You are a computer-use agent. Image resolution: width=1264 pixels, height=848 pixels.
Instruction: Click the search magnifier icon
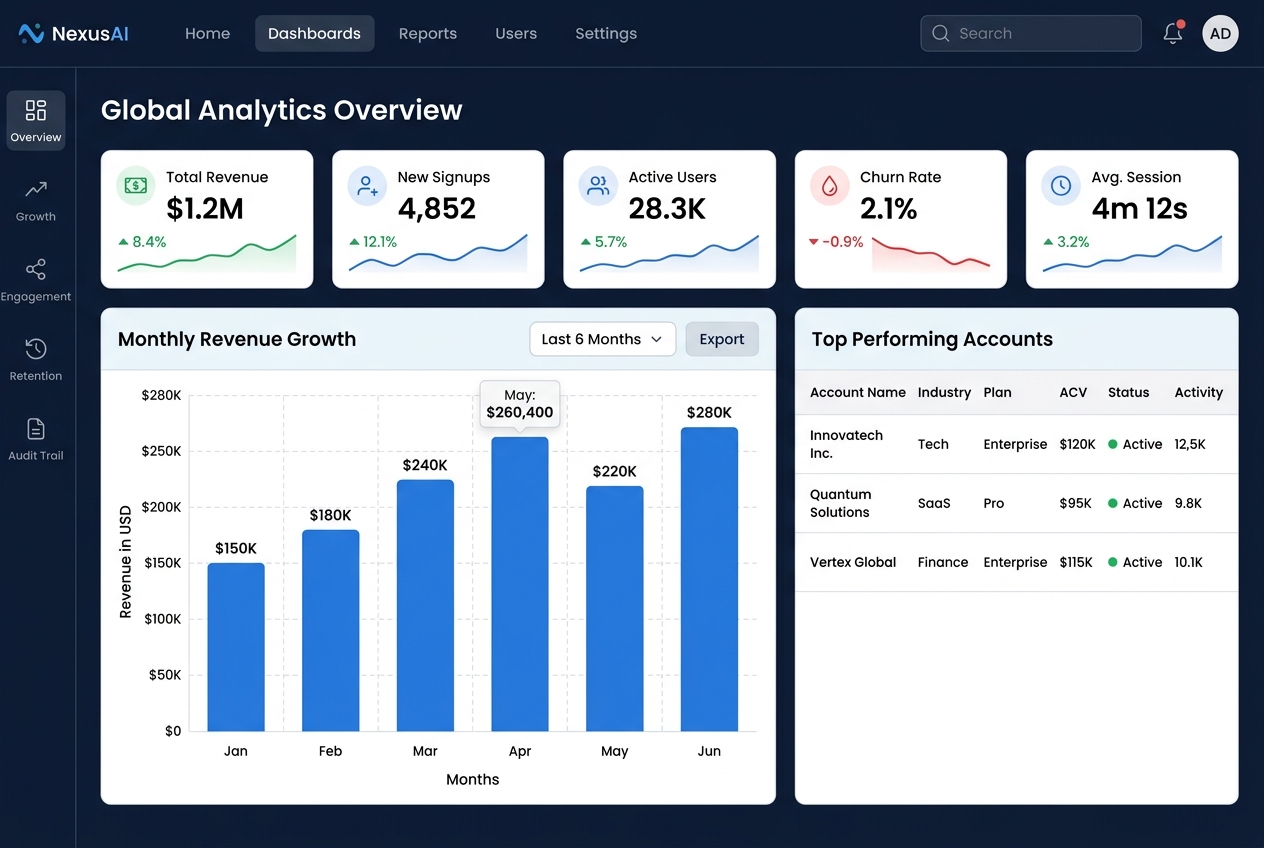tap(940, 33)
